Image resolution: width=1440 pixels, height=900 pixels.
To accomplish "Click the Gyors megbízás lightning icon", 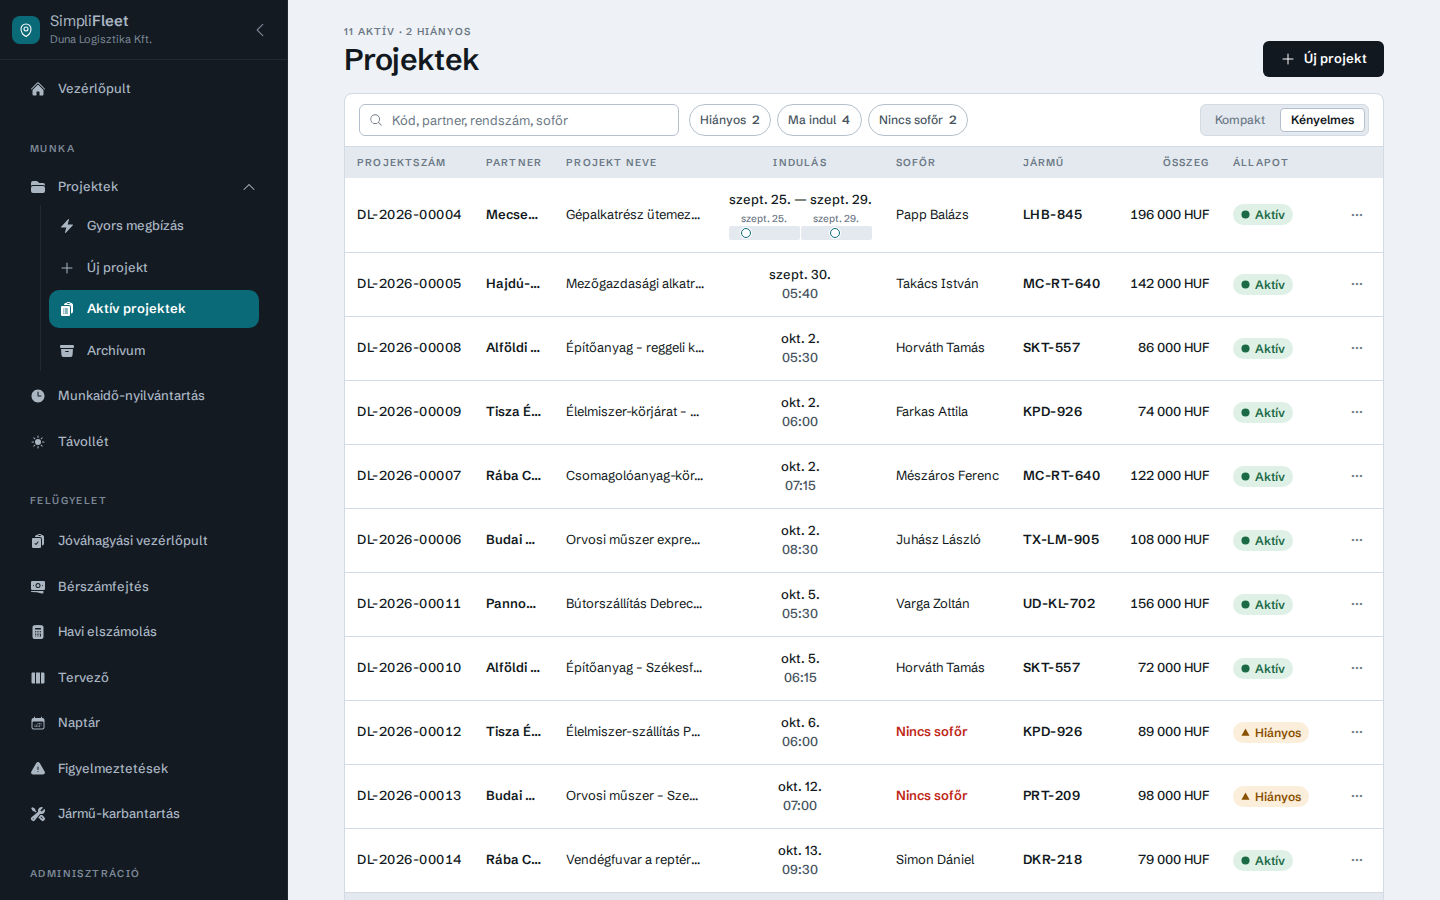I will (67, 226).
